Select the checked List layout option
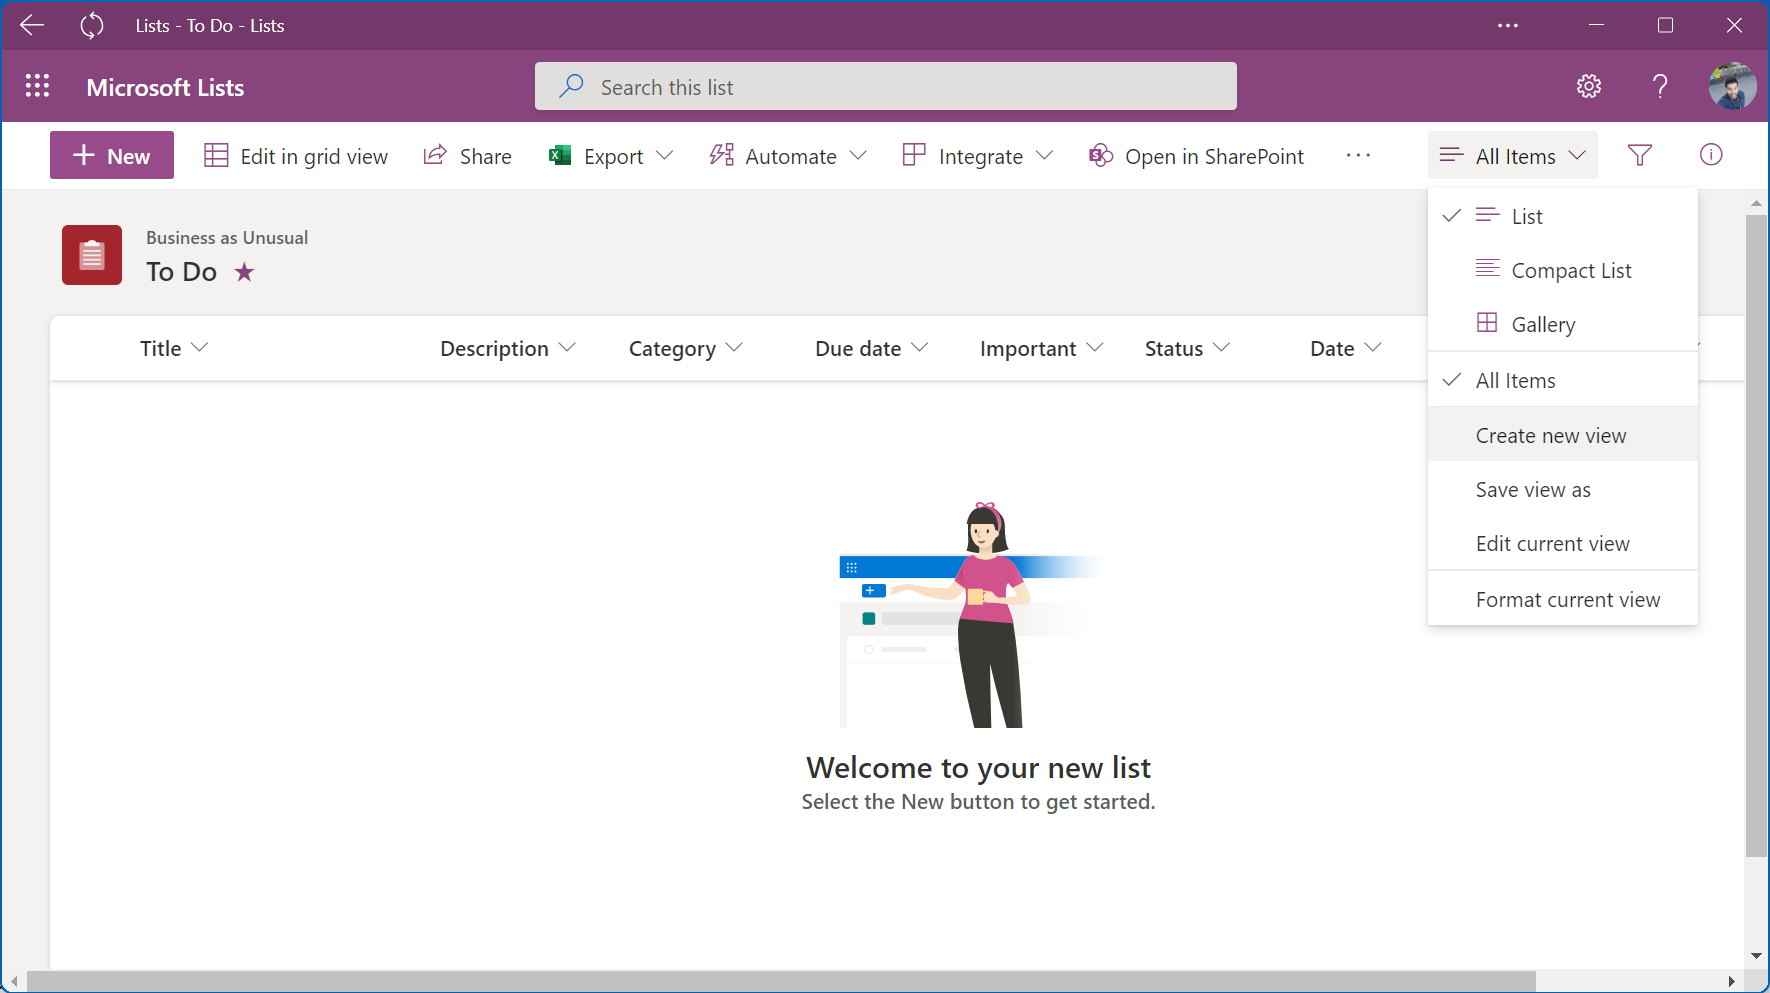 pyautogui.click(x=1526, y=216)
